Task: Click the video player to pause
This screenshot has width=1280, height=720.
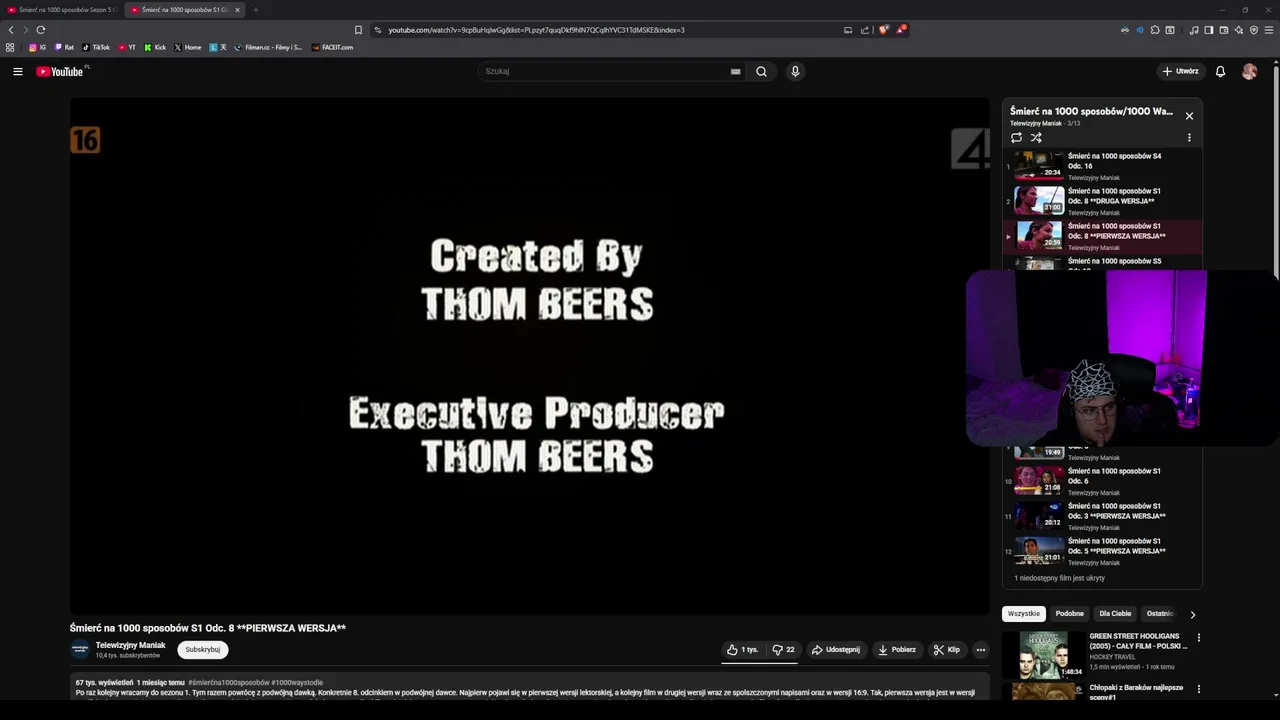Action: coord(529,355)
